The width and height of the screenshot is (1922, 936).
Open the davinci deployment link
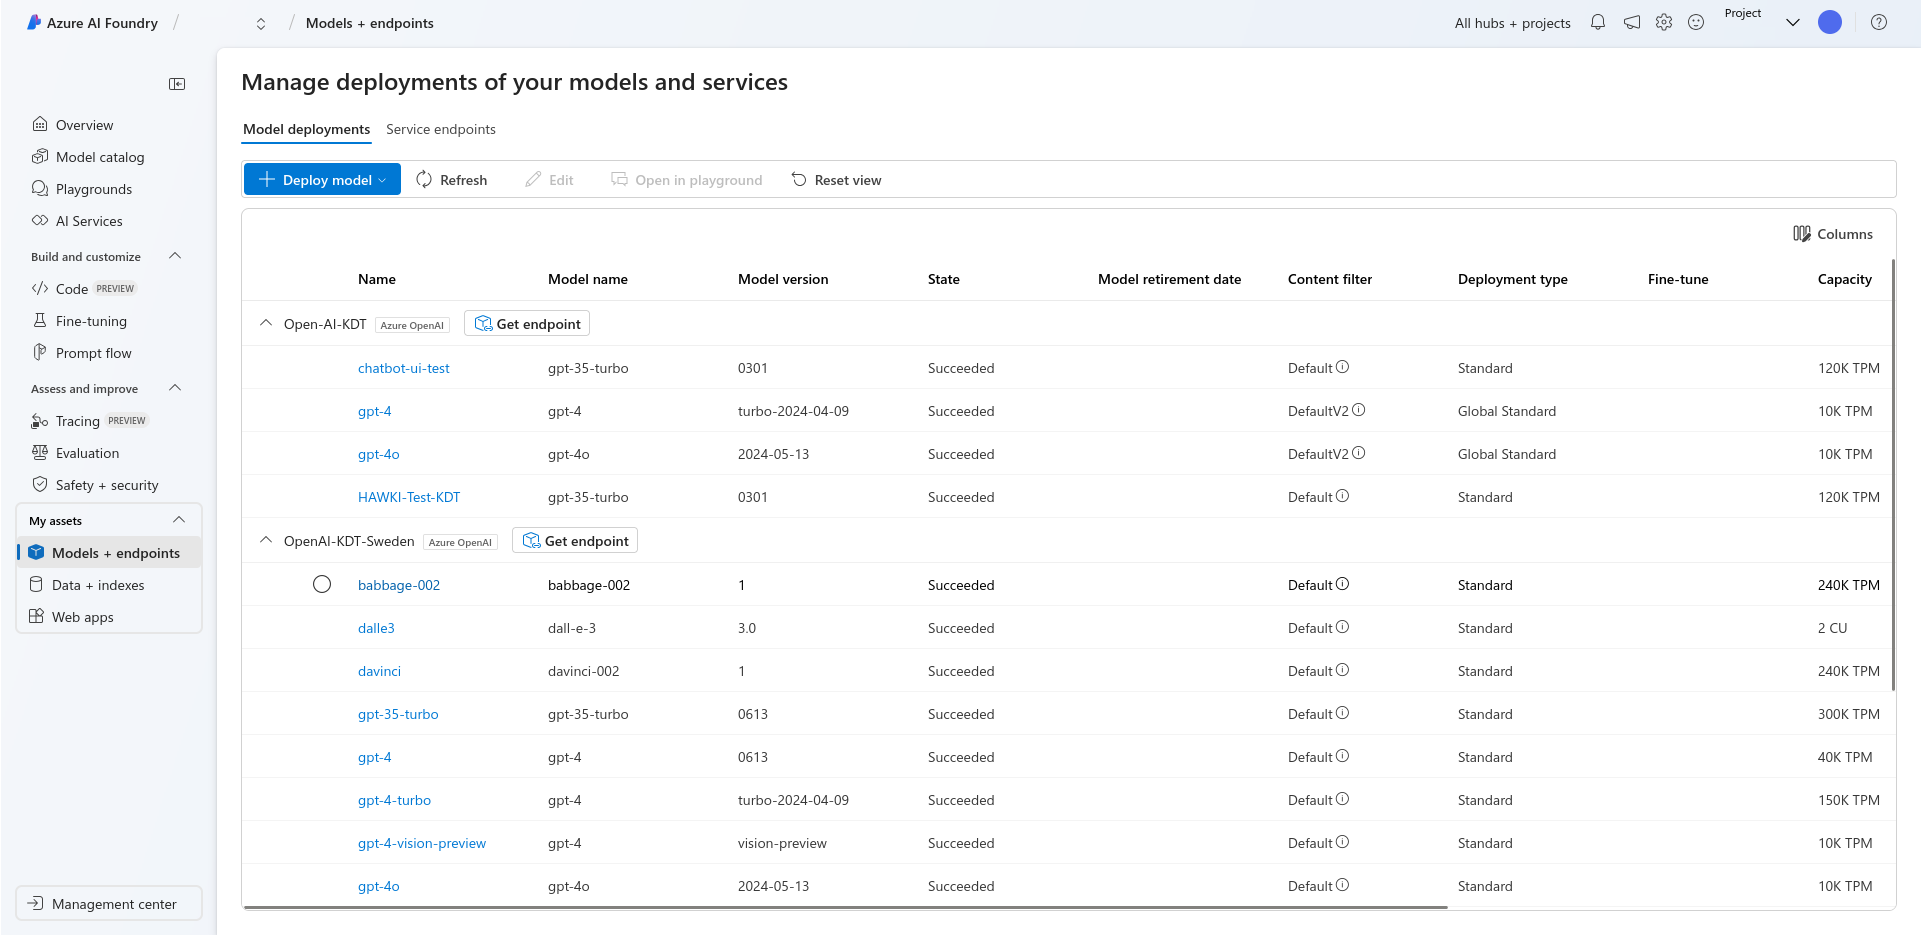point(379,671)
